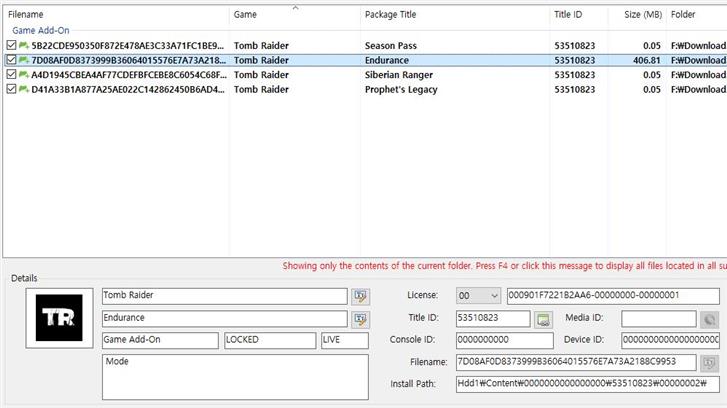
Task: Click the folder path in Season Pass row
Action: (x=698, y=45)
